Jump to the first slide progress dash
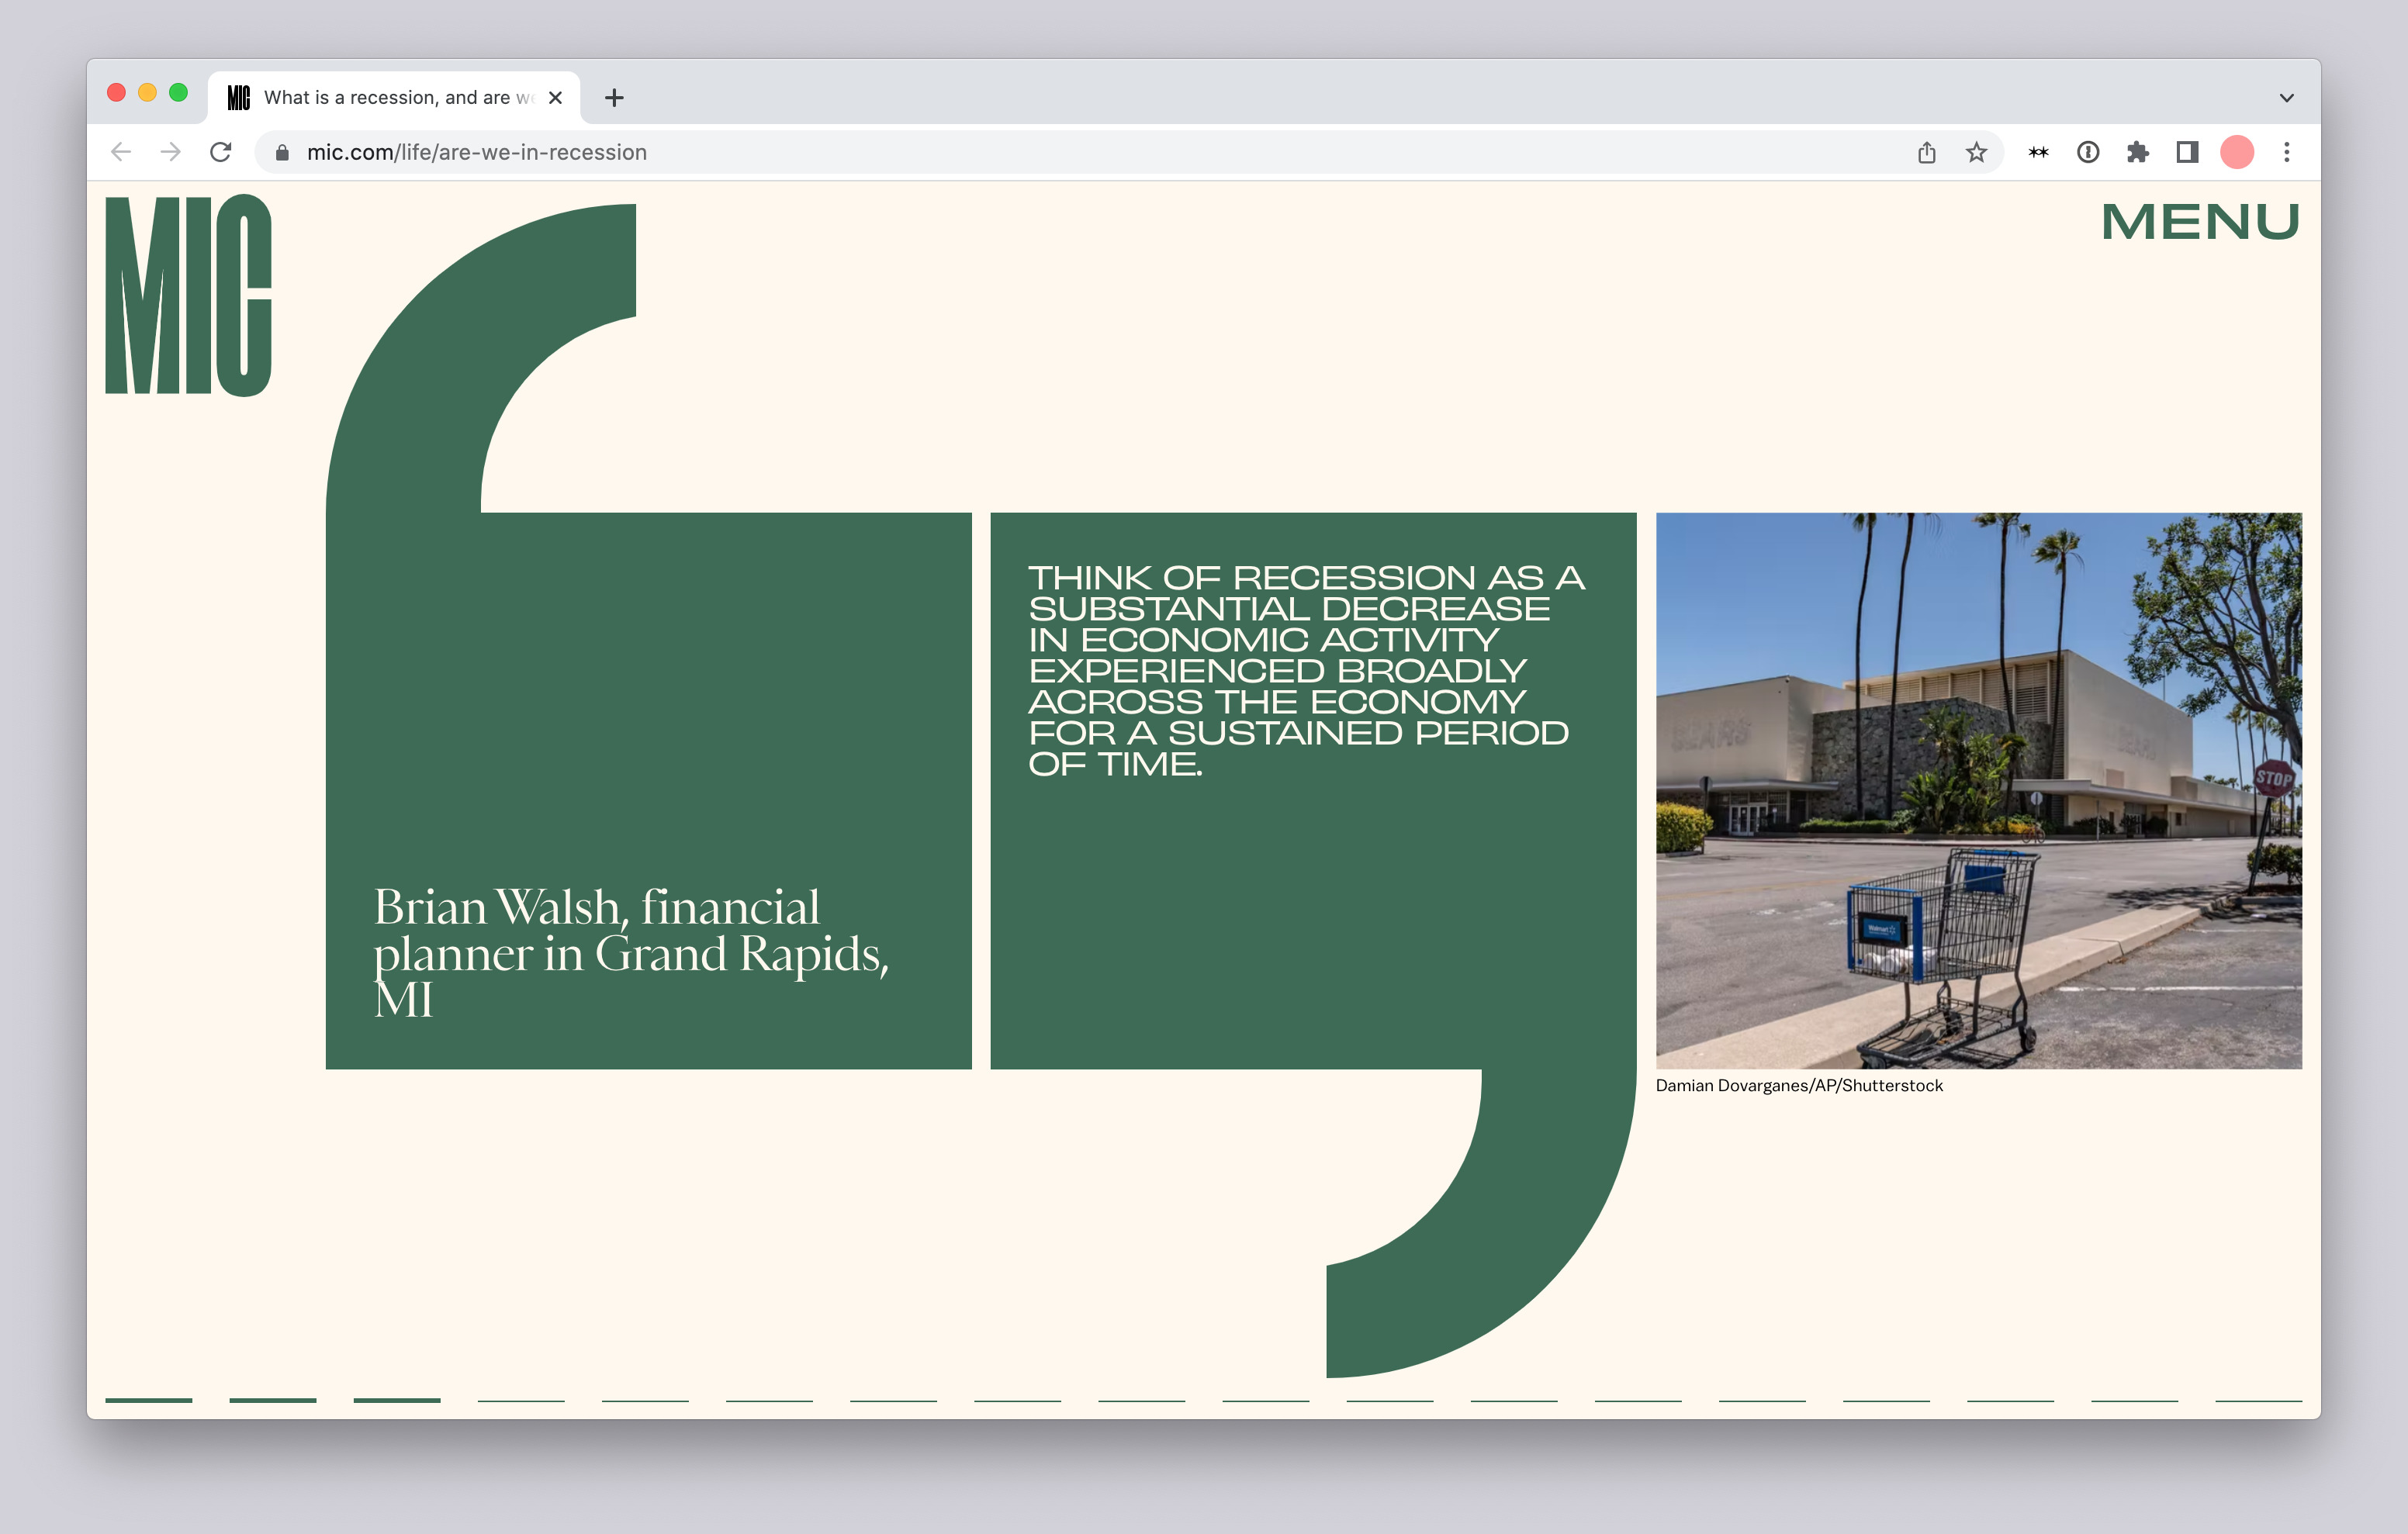The width and height of the screenshot is (2408, 1534). point(148,1400)
